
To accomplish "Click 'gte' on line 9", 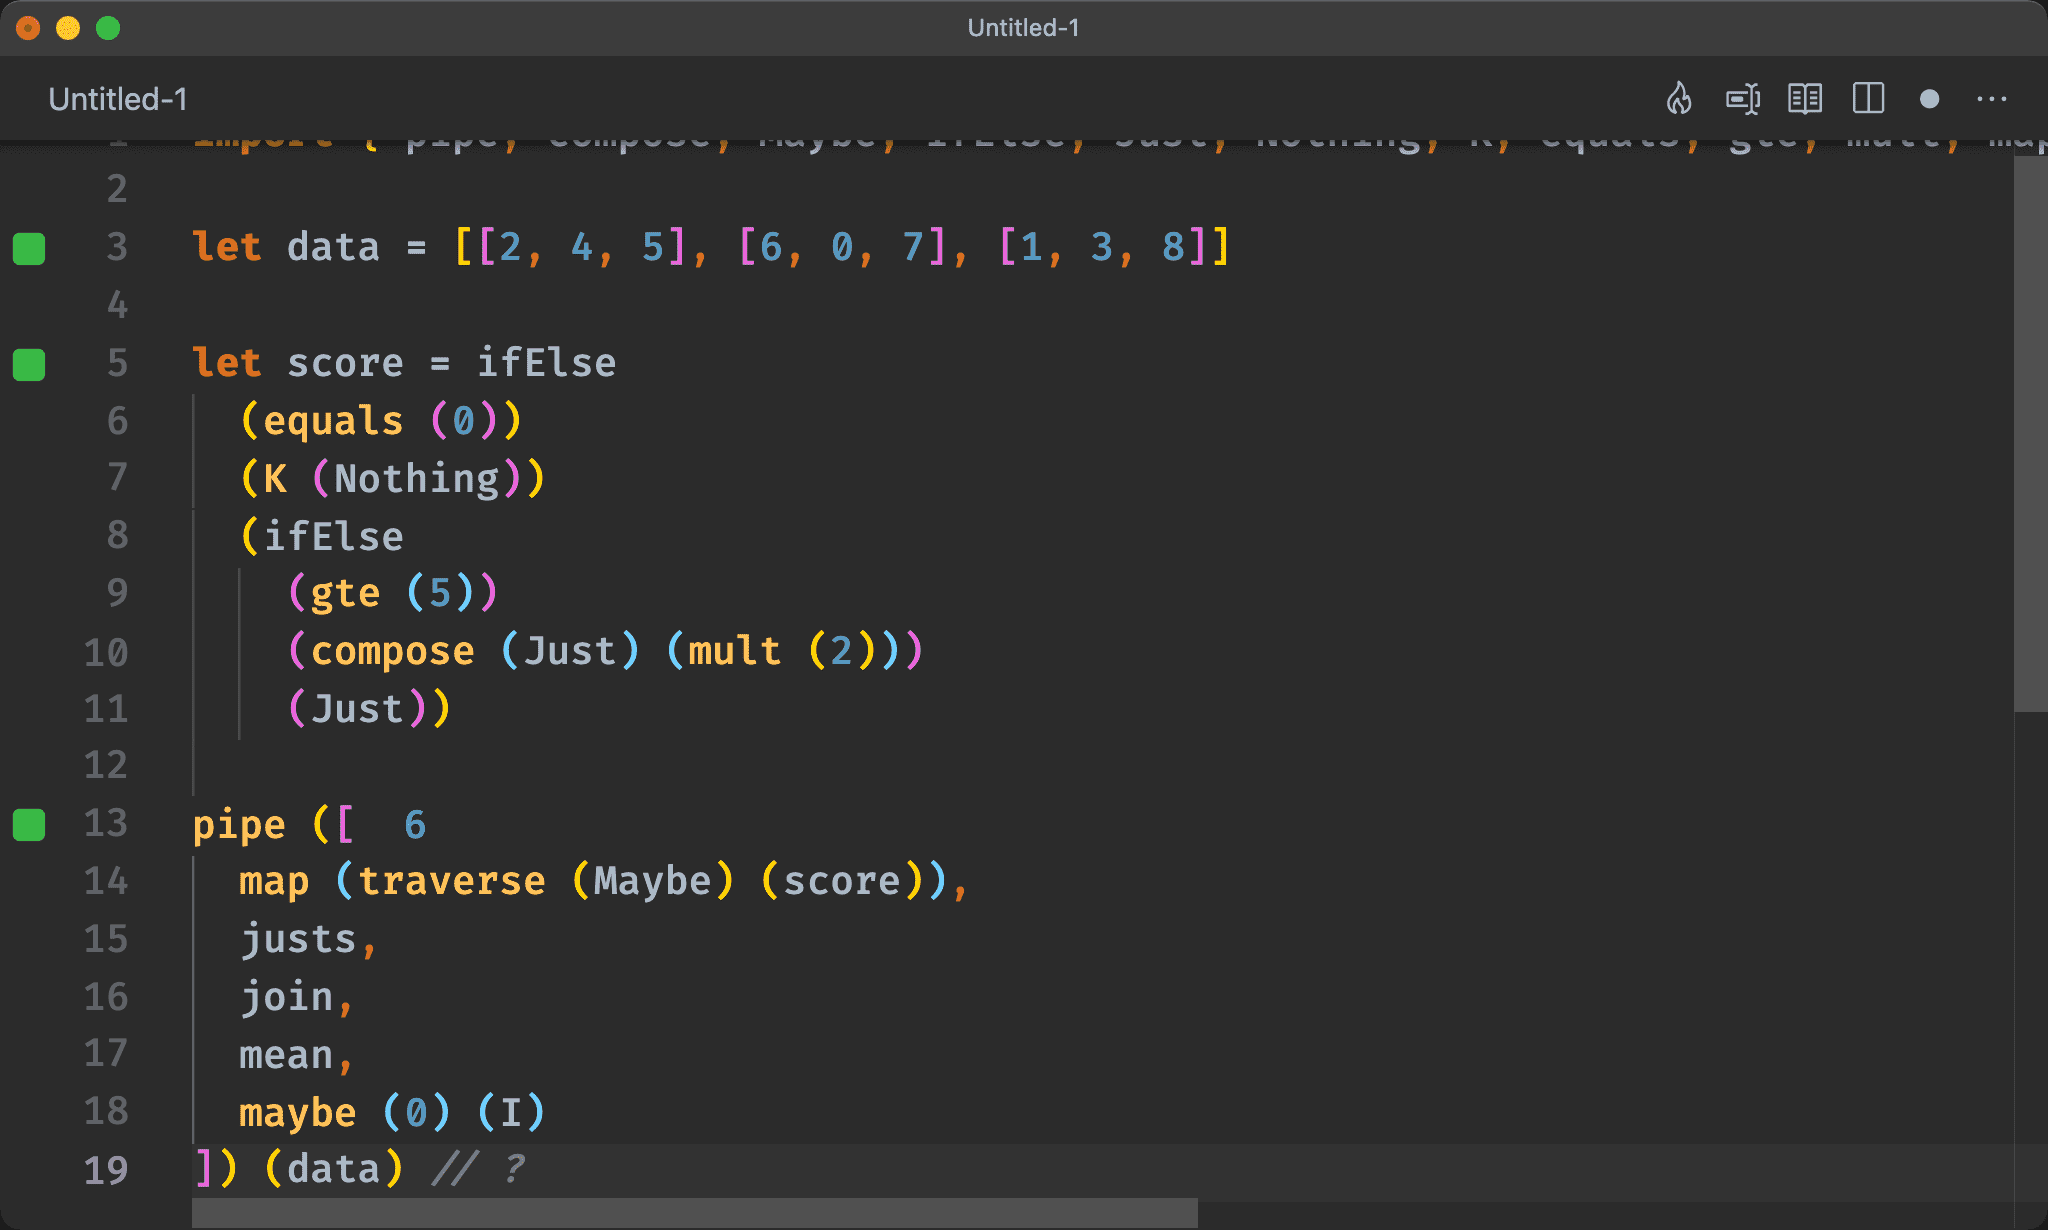I will [x=345, y=593].
